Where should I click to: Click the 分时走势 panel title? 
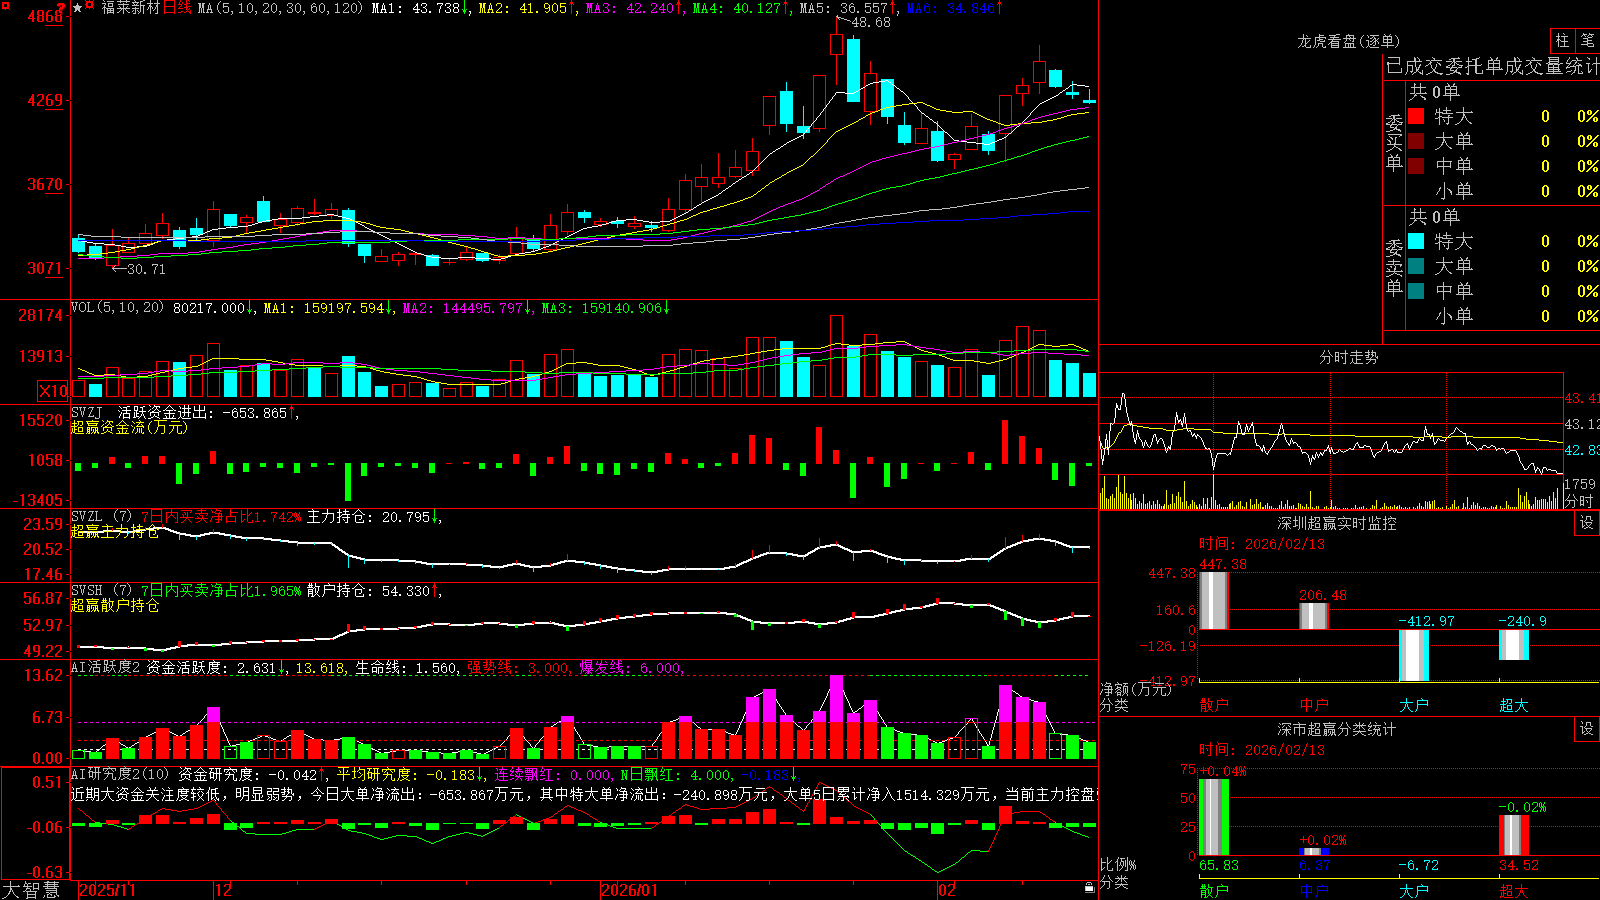[1348, 357]
